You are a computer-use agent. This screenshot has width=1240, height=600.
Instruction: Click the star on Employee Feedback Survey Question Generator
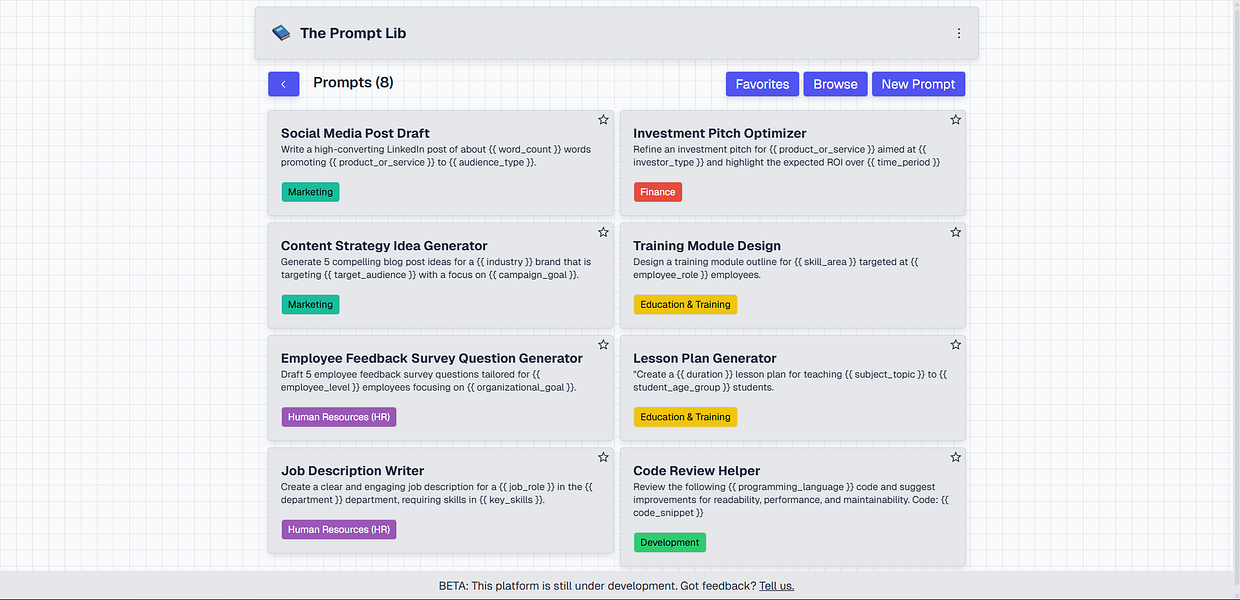(603, 344)
